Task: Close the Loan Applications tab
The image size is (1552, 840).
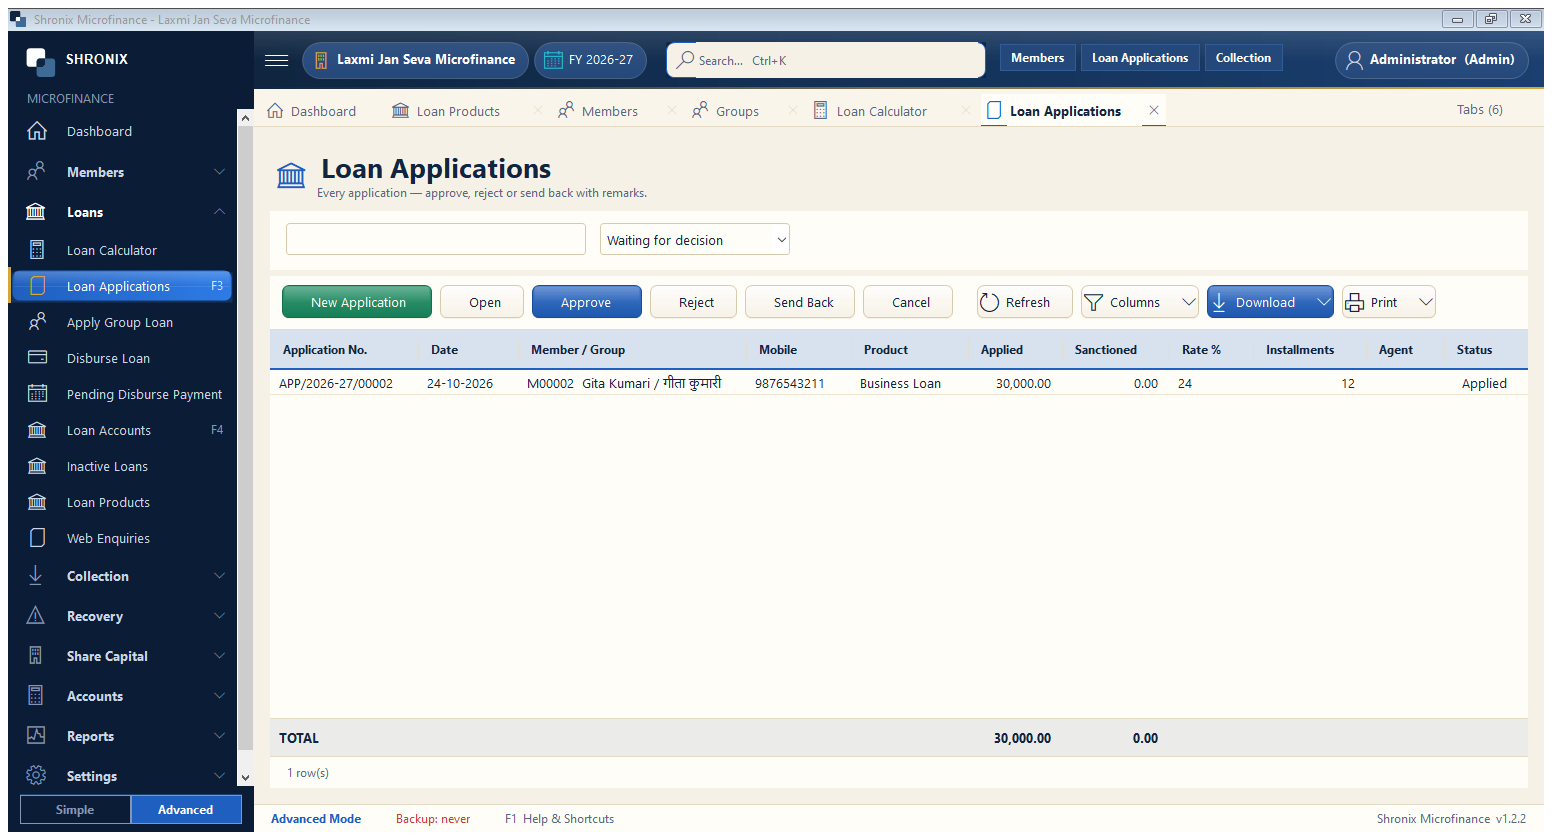Action: [x=1154, y=110]
